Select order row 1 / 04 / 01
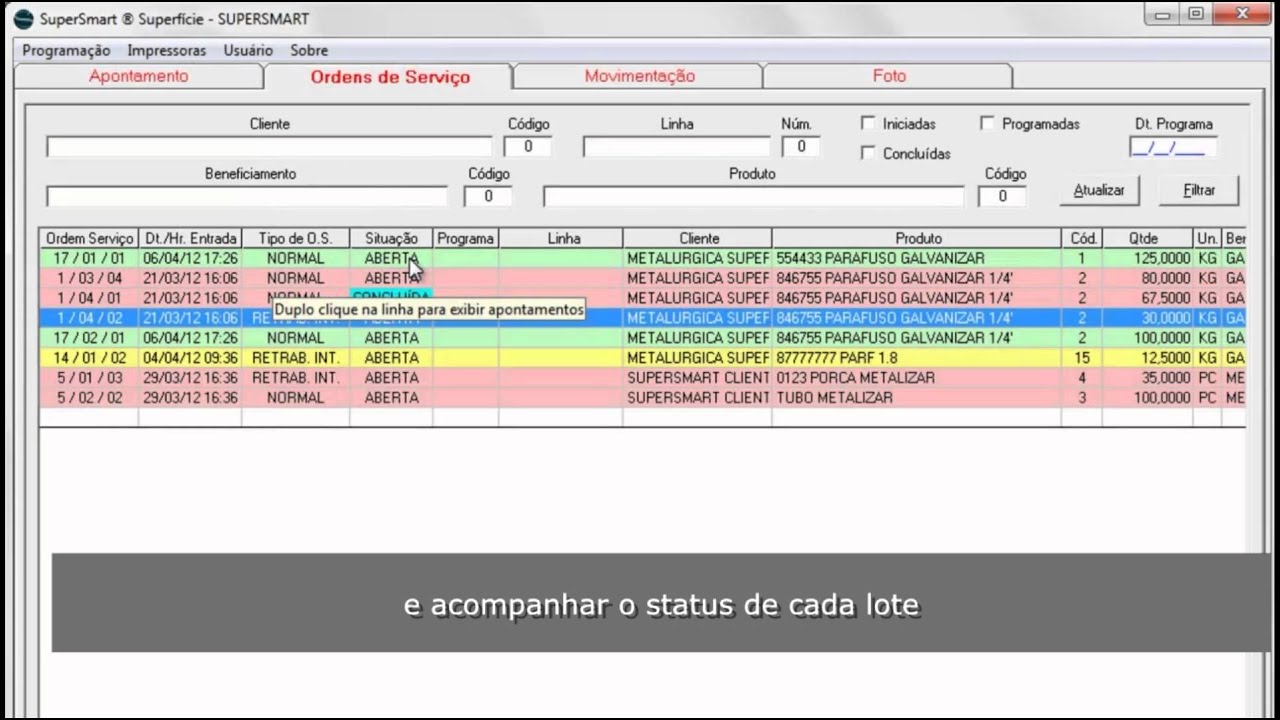Image resolution: width=1280 pixels, height=720 pixels. [642, 298]
